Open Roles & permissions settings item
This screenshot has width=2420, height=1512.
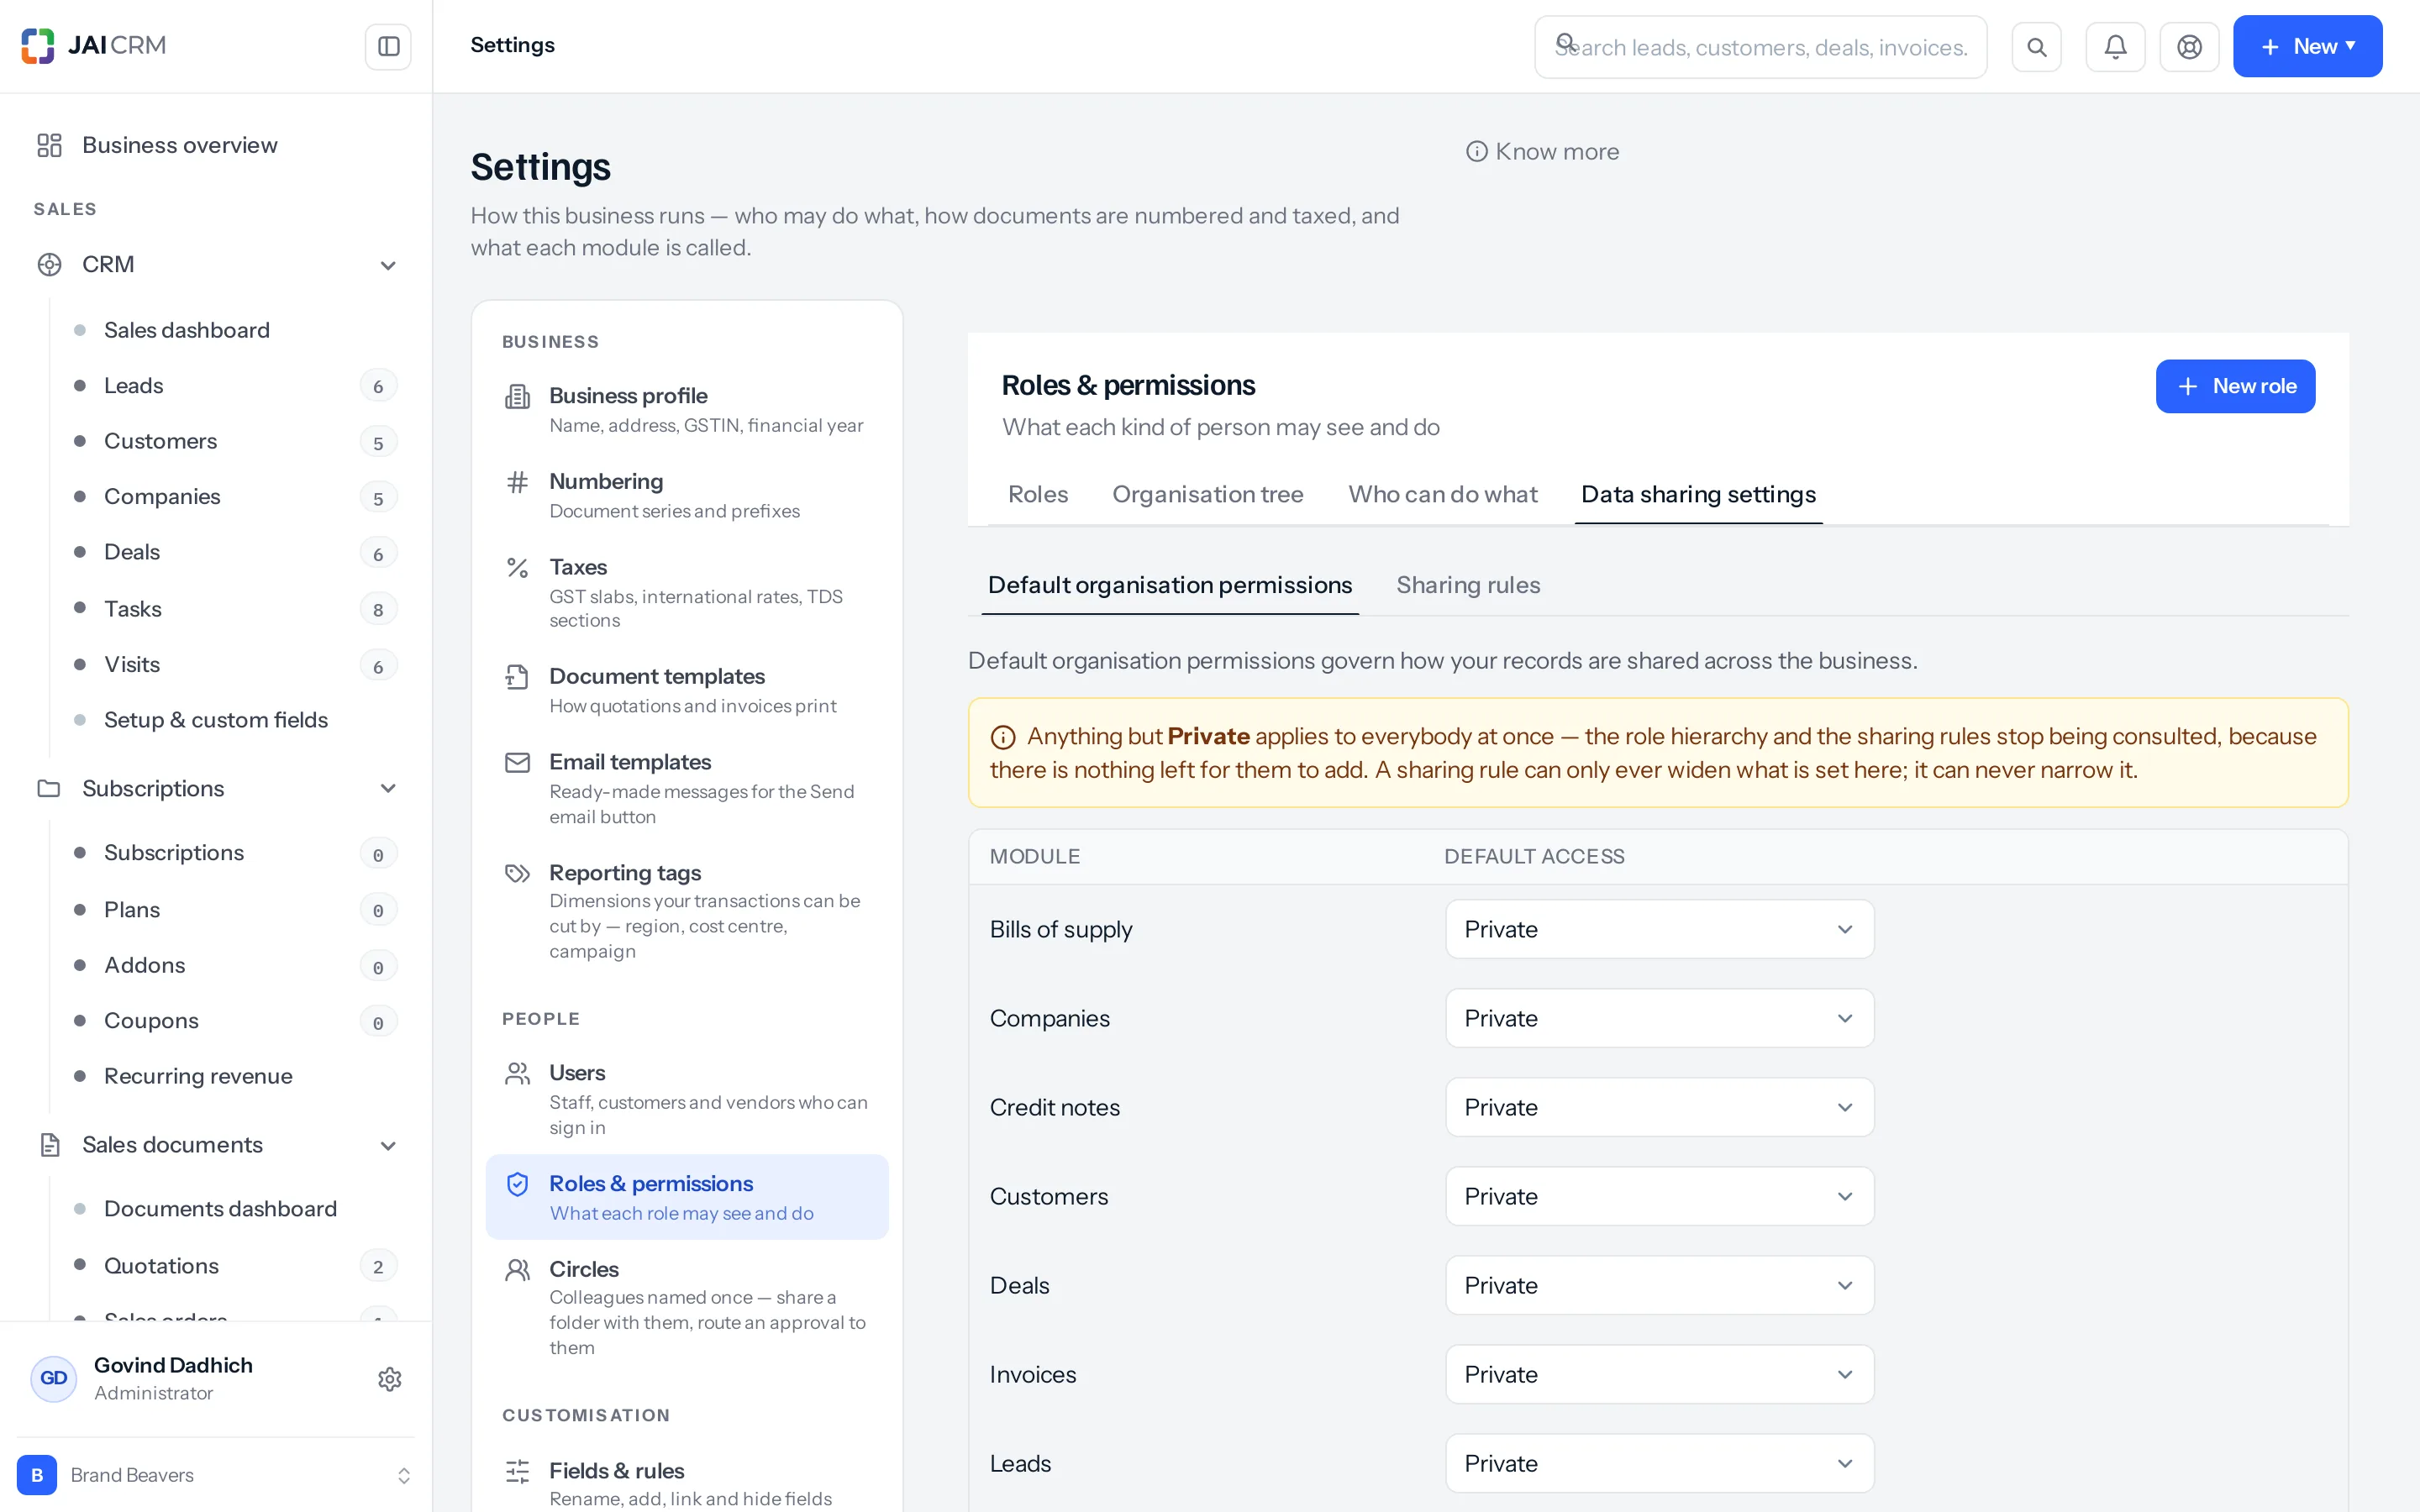[x=686, y=1197]
